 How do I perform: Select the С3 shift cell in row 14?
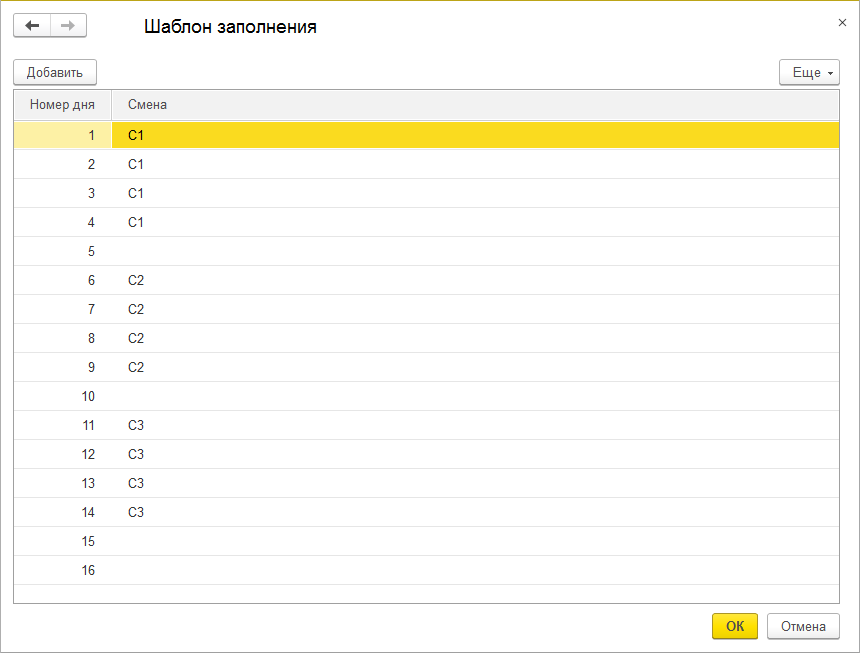(x=136, y=512)
